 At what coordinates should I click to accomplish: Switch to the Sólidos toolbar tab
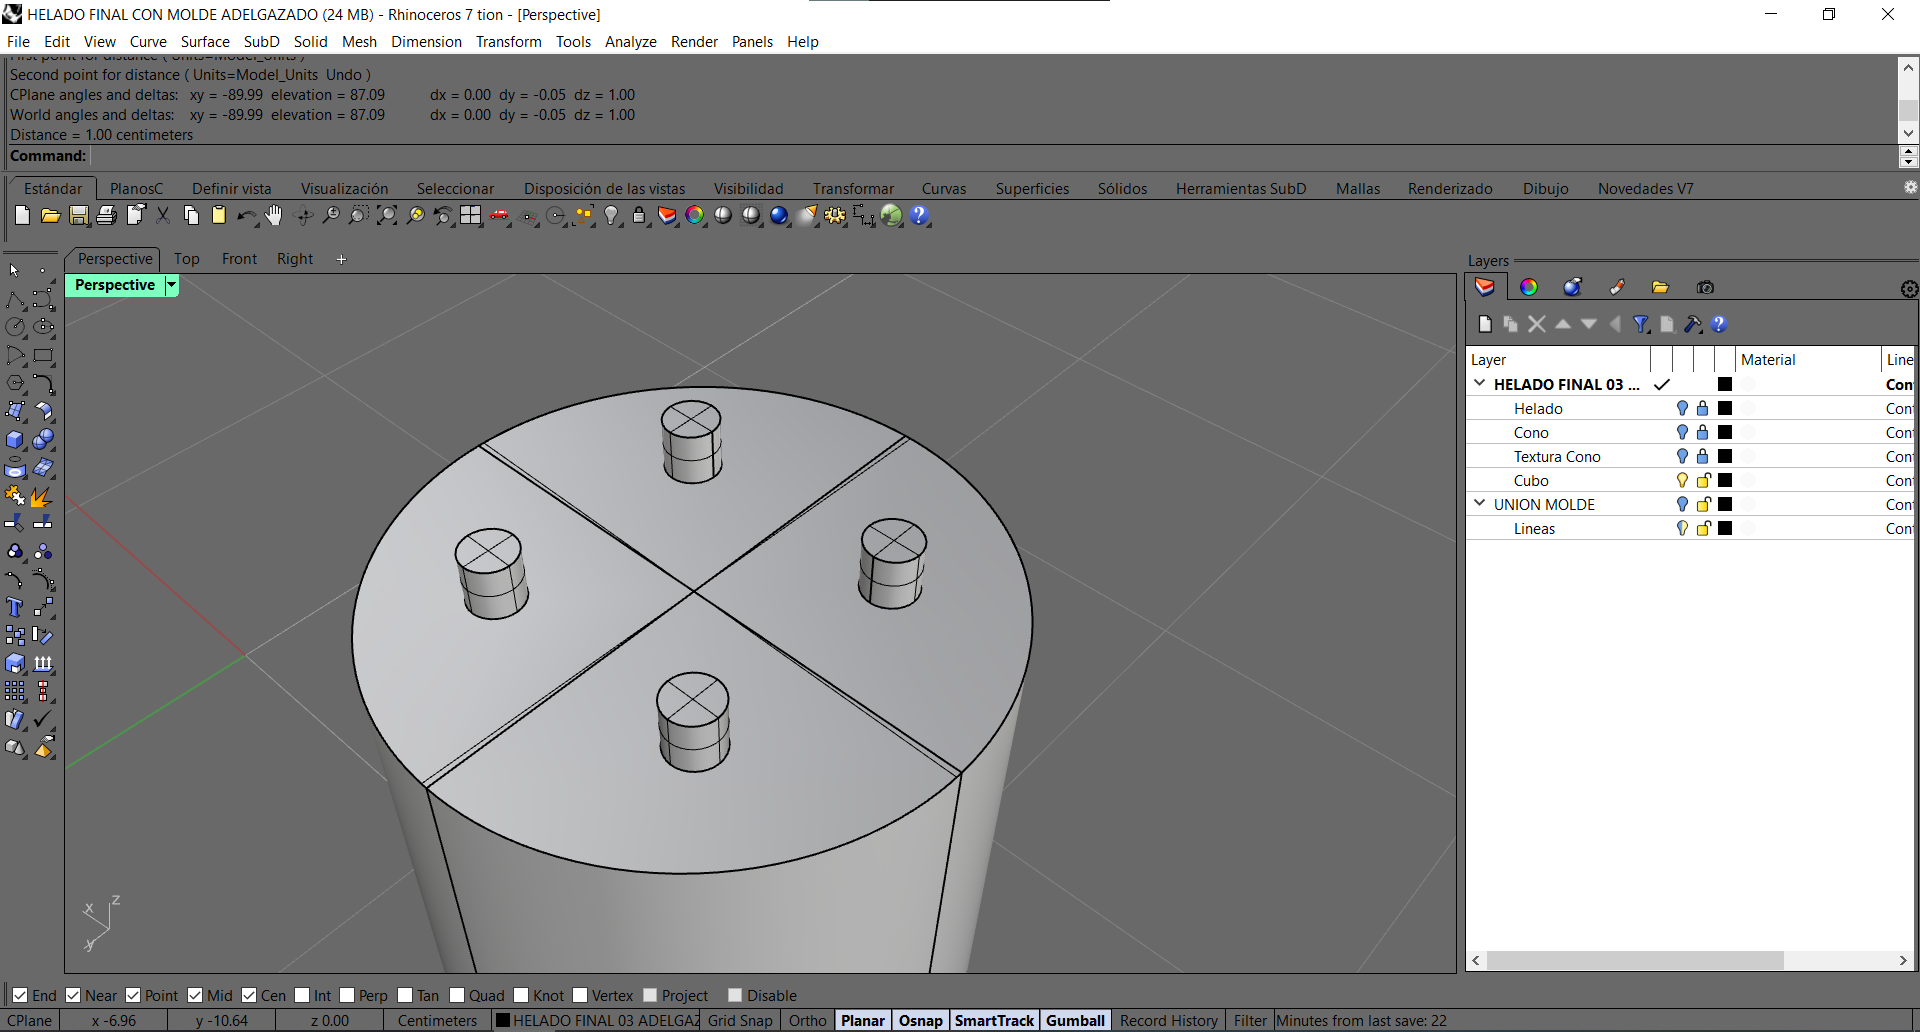click(1122, 188)
